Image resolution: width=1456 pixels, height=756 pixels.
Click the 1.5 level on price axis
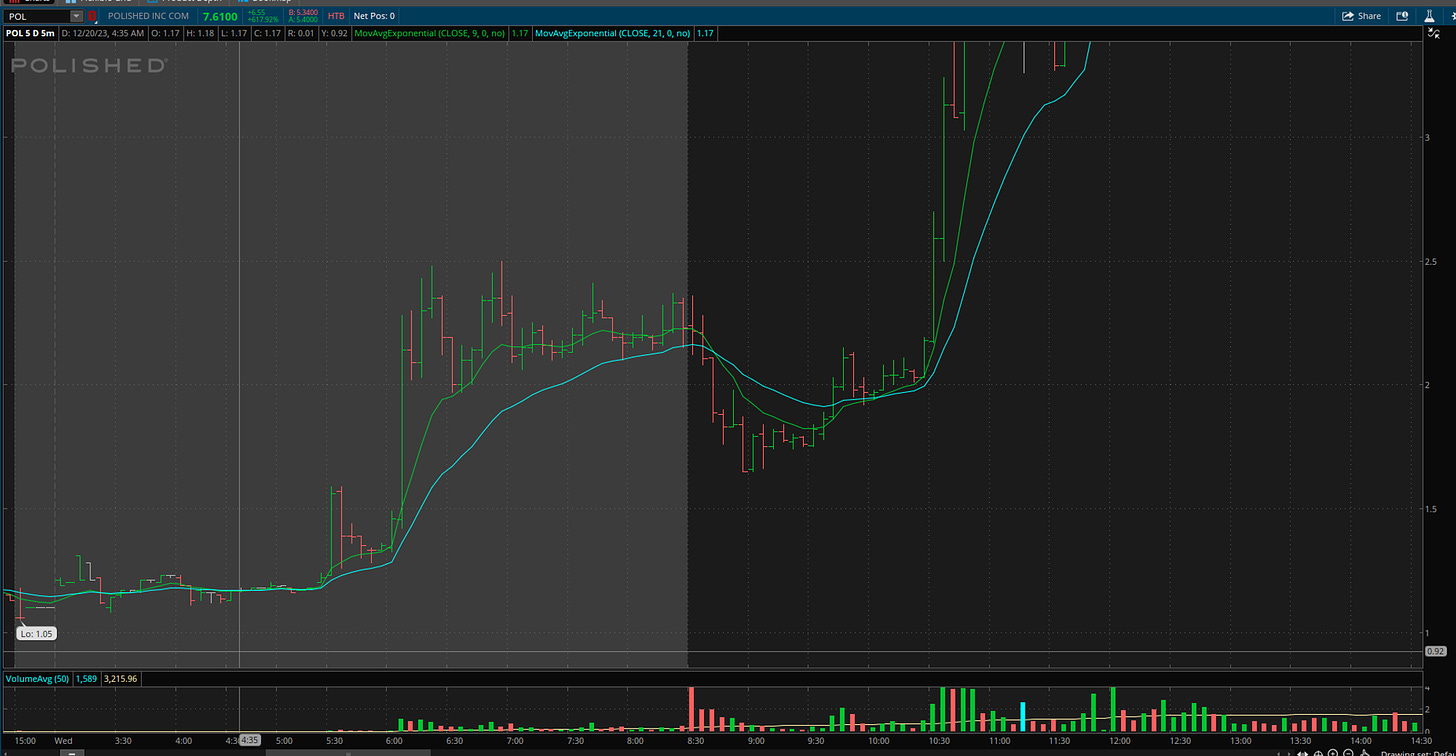pyautogui.click(x=1430, y=509)
